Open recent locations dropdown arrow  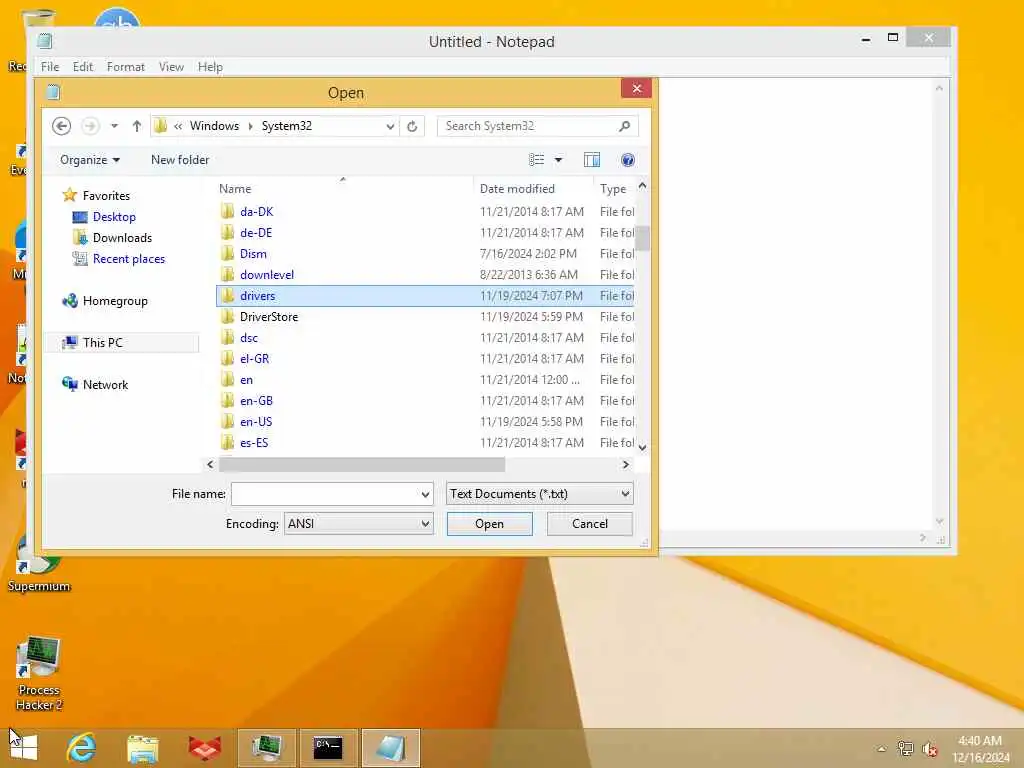pos(114,126)
